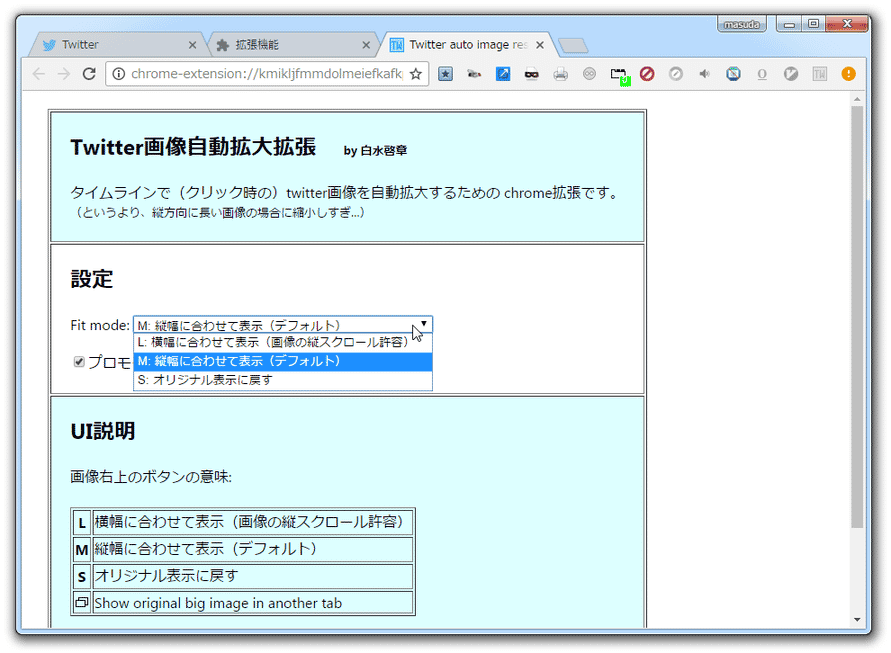891x653 pixels.
Task: Click table cell 'オリジナル表示に戻す'
Action: [x=253, y=576]
